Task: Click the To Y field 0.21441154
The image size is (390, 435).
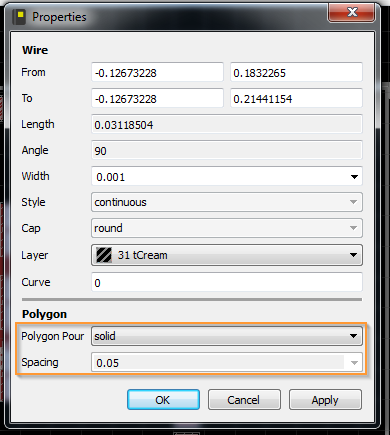Action: 296,98
